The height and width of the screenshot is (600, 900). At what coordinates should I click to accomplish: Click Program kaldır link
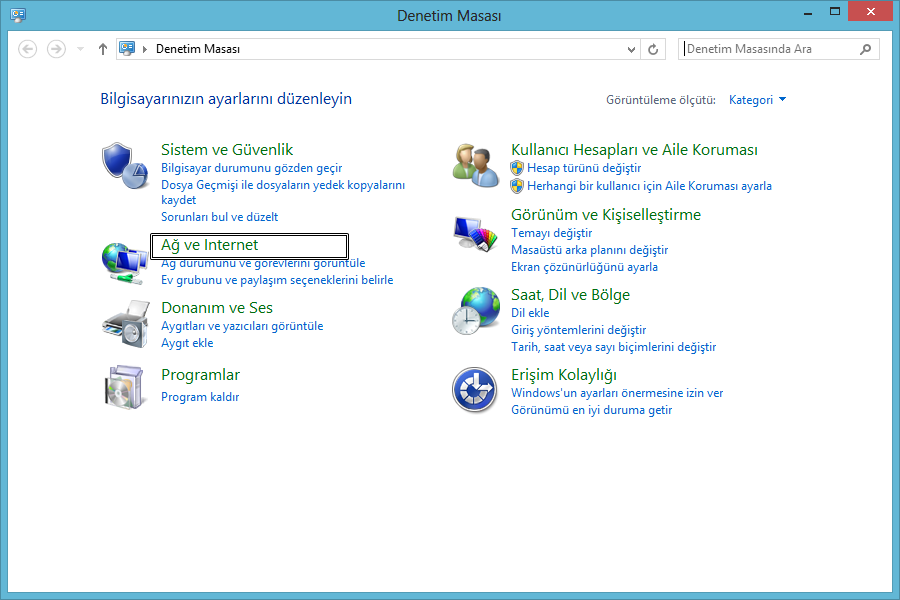coord(200,397)
